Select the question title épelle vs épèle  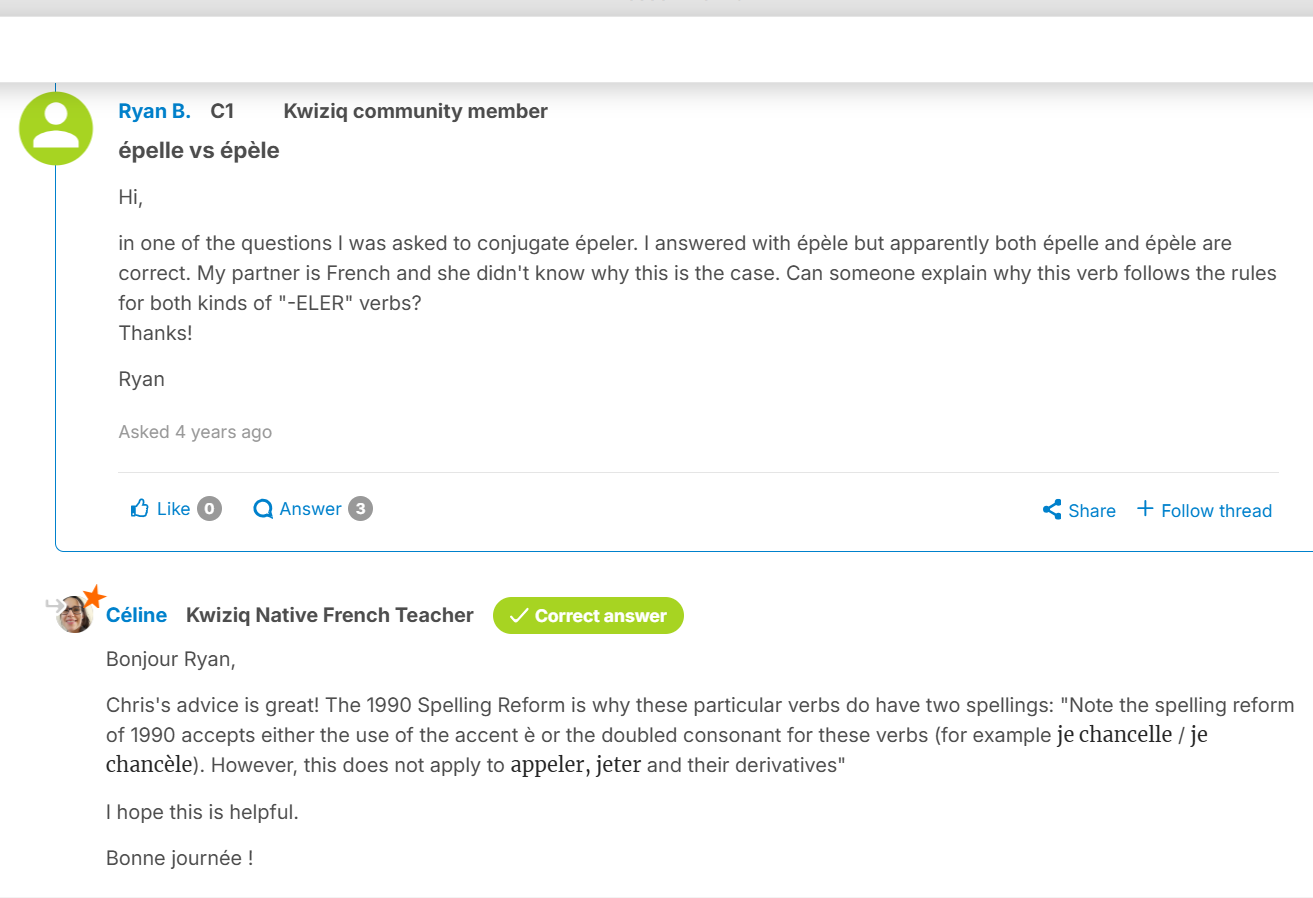pyautogui.click(x=199, y=150)
